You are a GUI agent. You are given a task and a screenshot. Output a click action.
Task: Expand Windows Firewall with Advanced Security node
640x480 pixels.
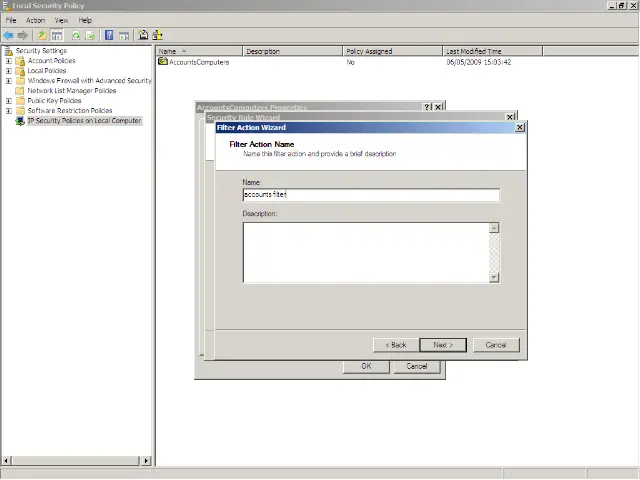click(x=9, y=81)
